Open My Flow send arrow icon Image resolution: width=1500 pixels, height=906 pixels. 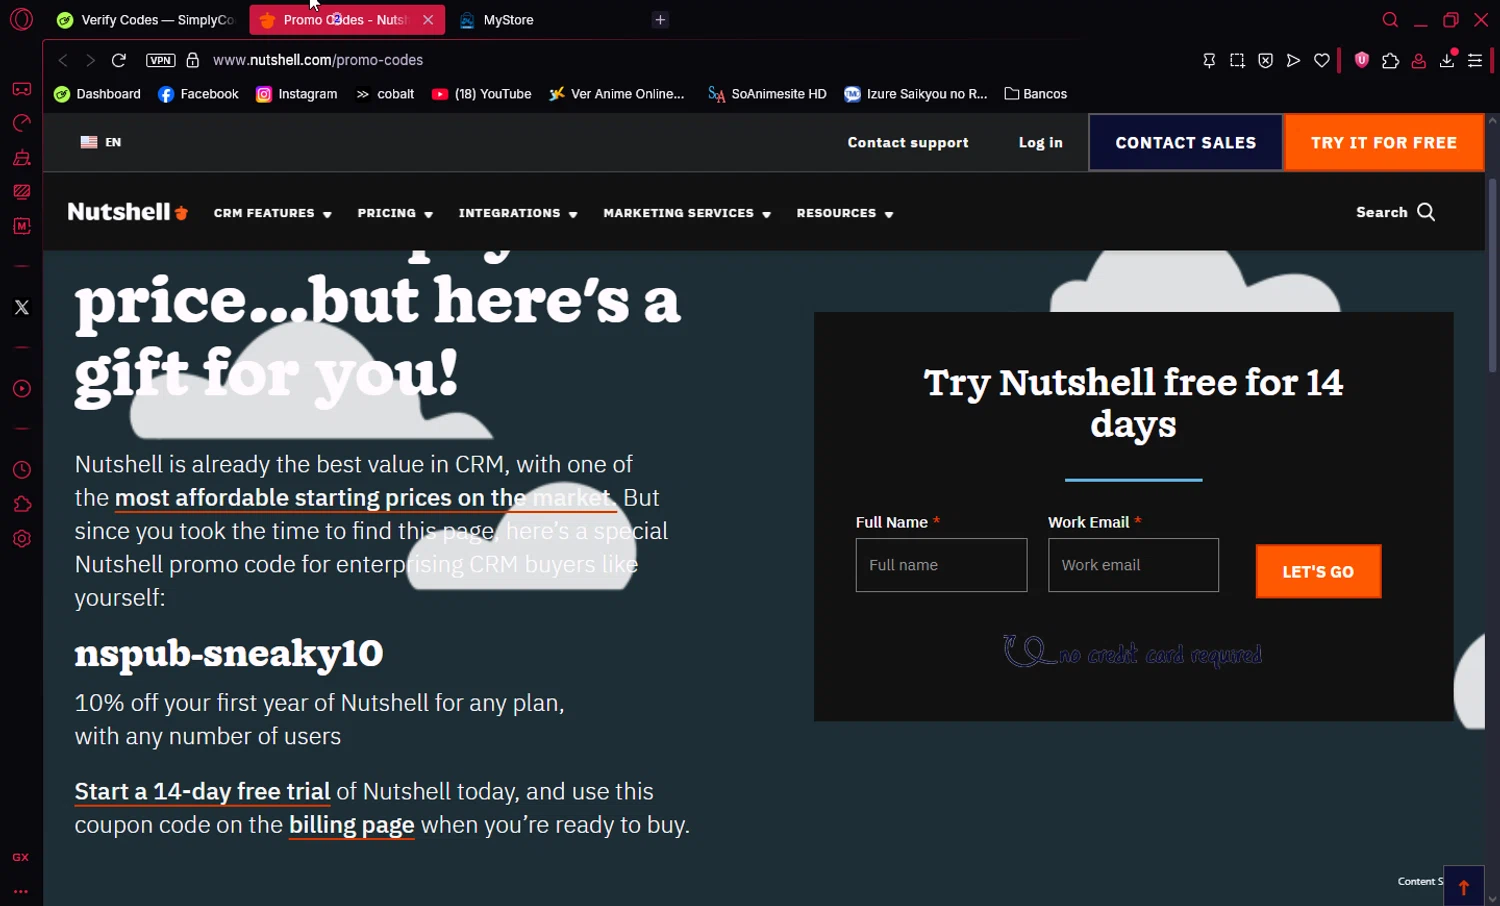coord(1293,60)
